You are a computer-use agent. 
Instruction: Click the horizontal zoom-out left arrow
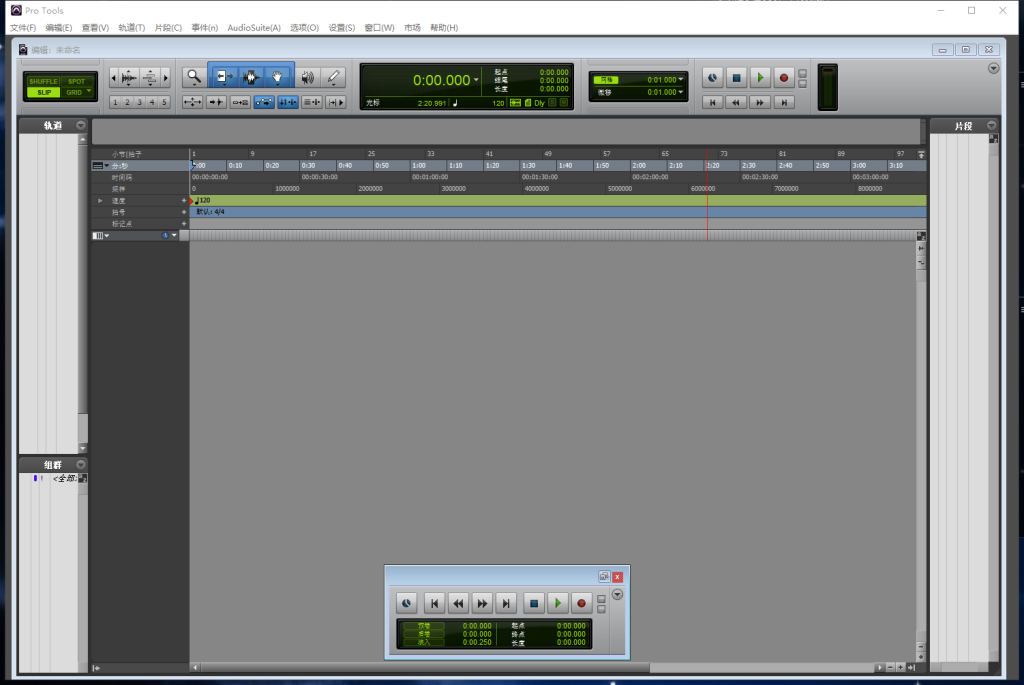(114, 78)
